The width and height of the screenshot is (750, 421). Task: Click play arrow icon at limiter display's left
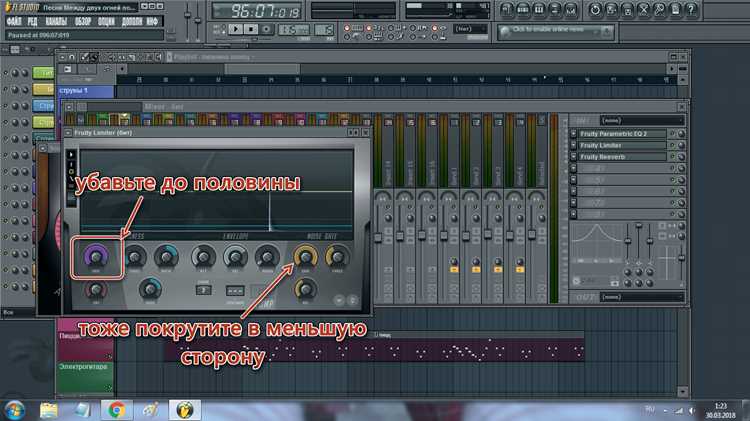pos(71,155)
